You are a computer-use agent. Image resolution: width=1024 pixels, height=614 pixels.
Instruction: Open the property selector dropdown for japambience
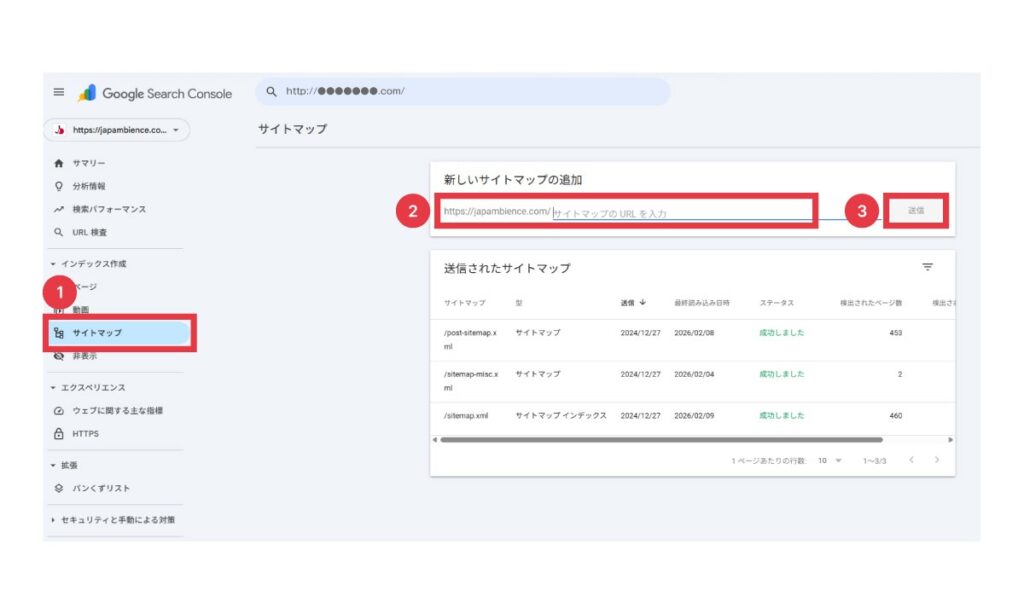[115, 129]
